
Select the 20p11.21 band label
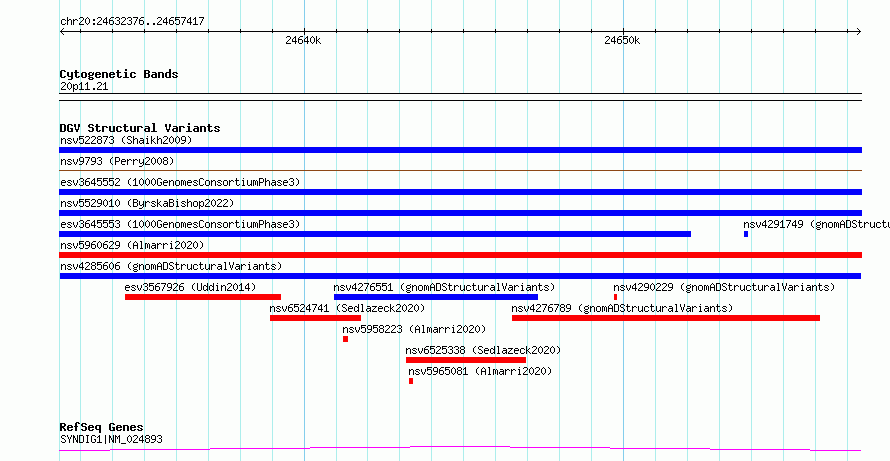[x=84, y=87]
